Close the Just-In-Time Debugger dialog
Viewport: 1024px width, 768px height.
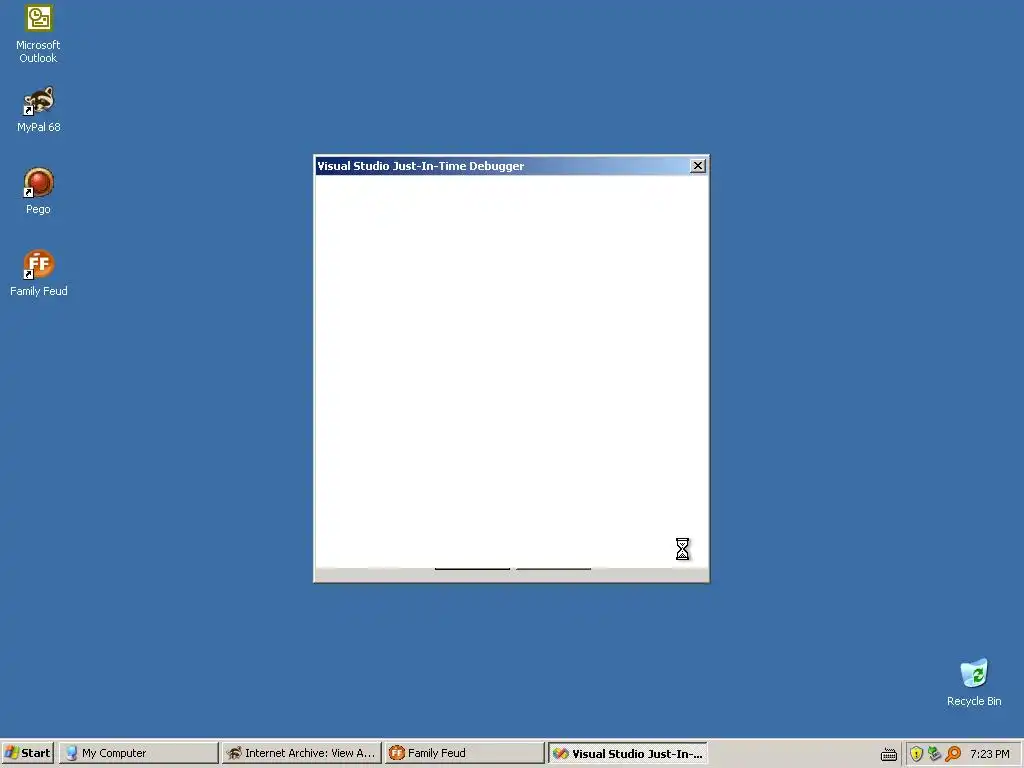[x=697, y=166]
